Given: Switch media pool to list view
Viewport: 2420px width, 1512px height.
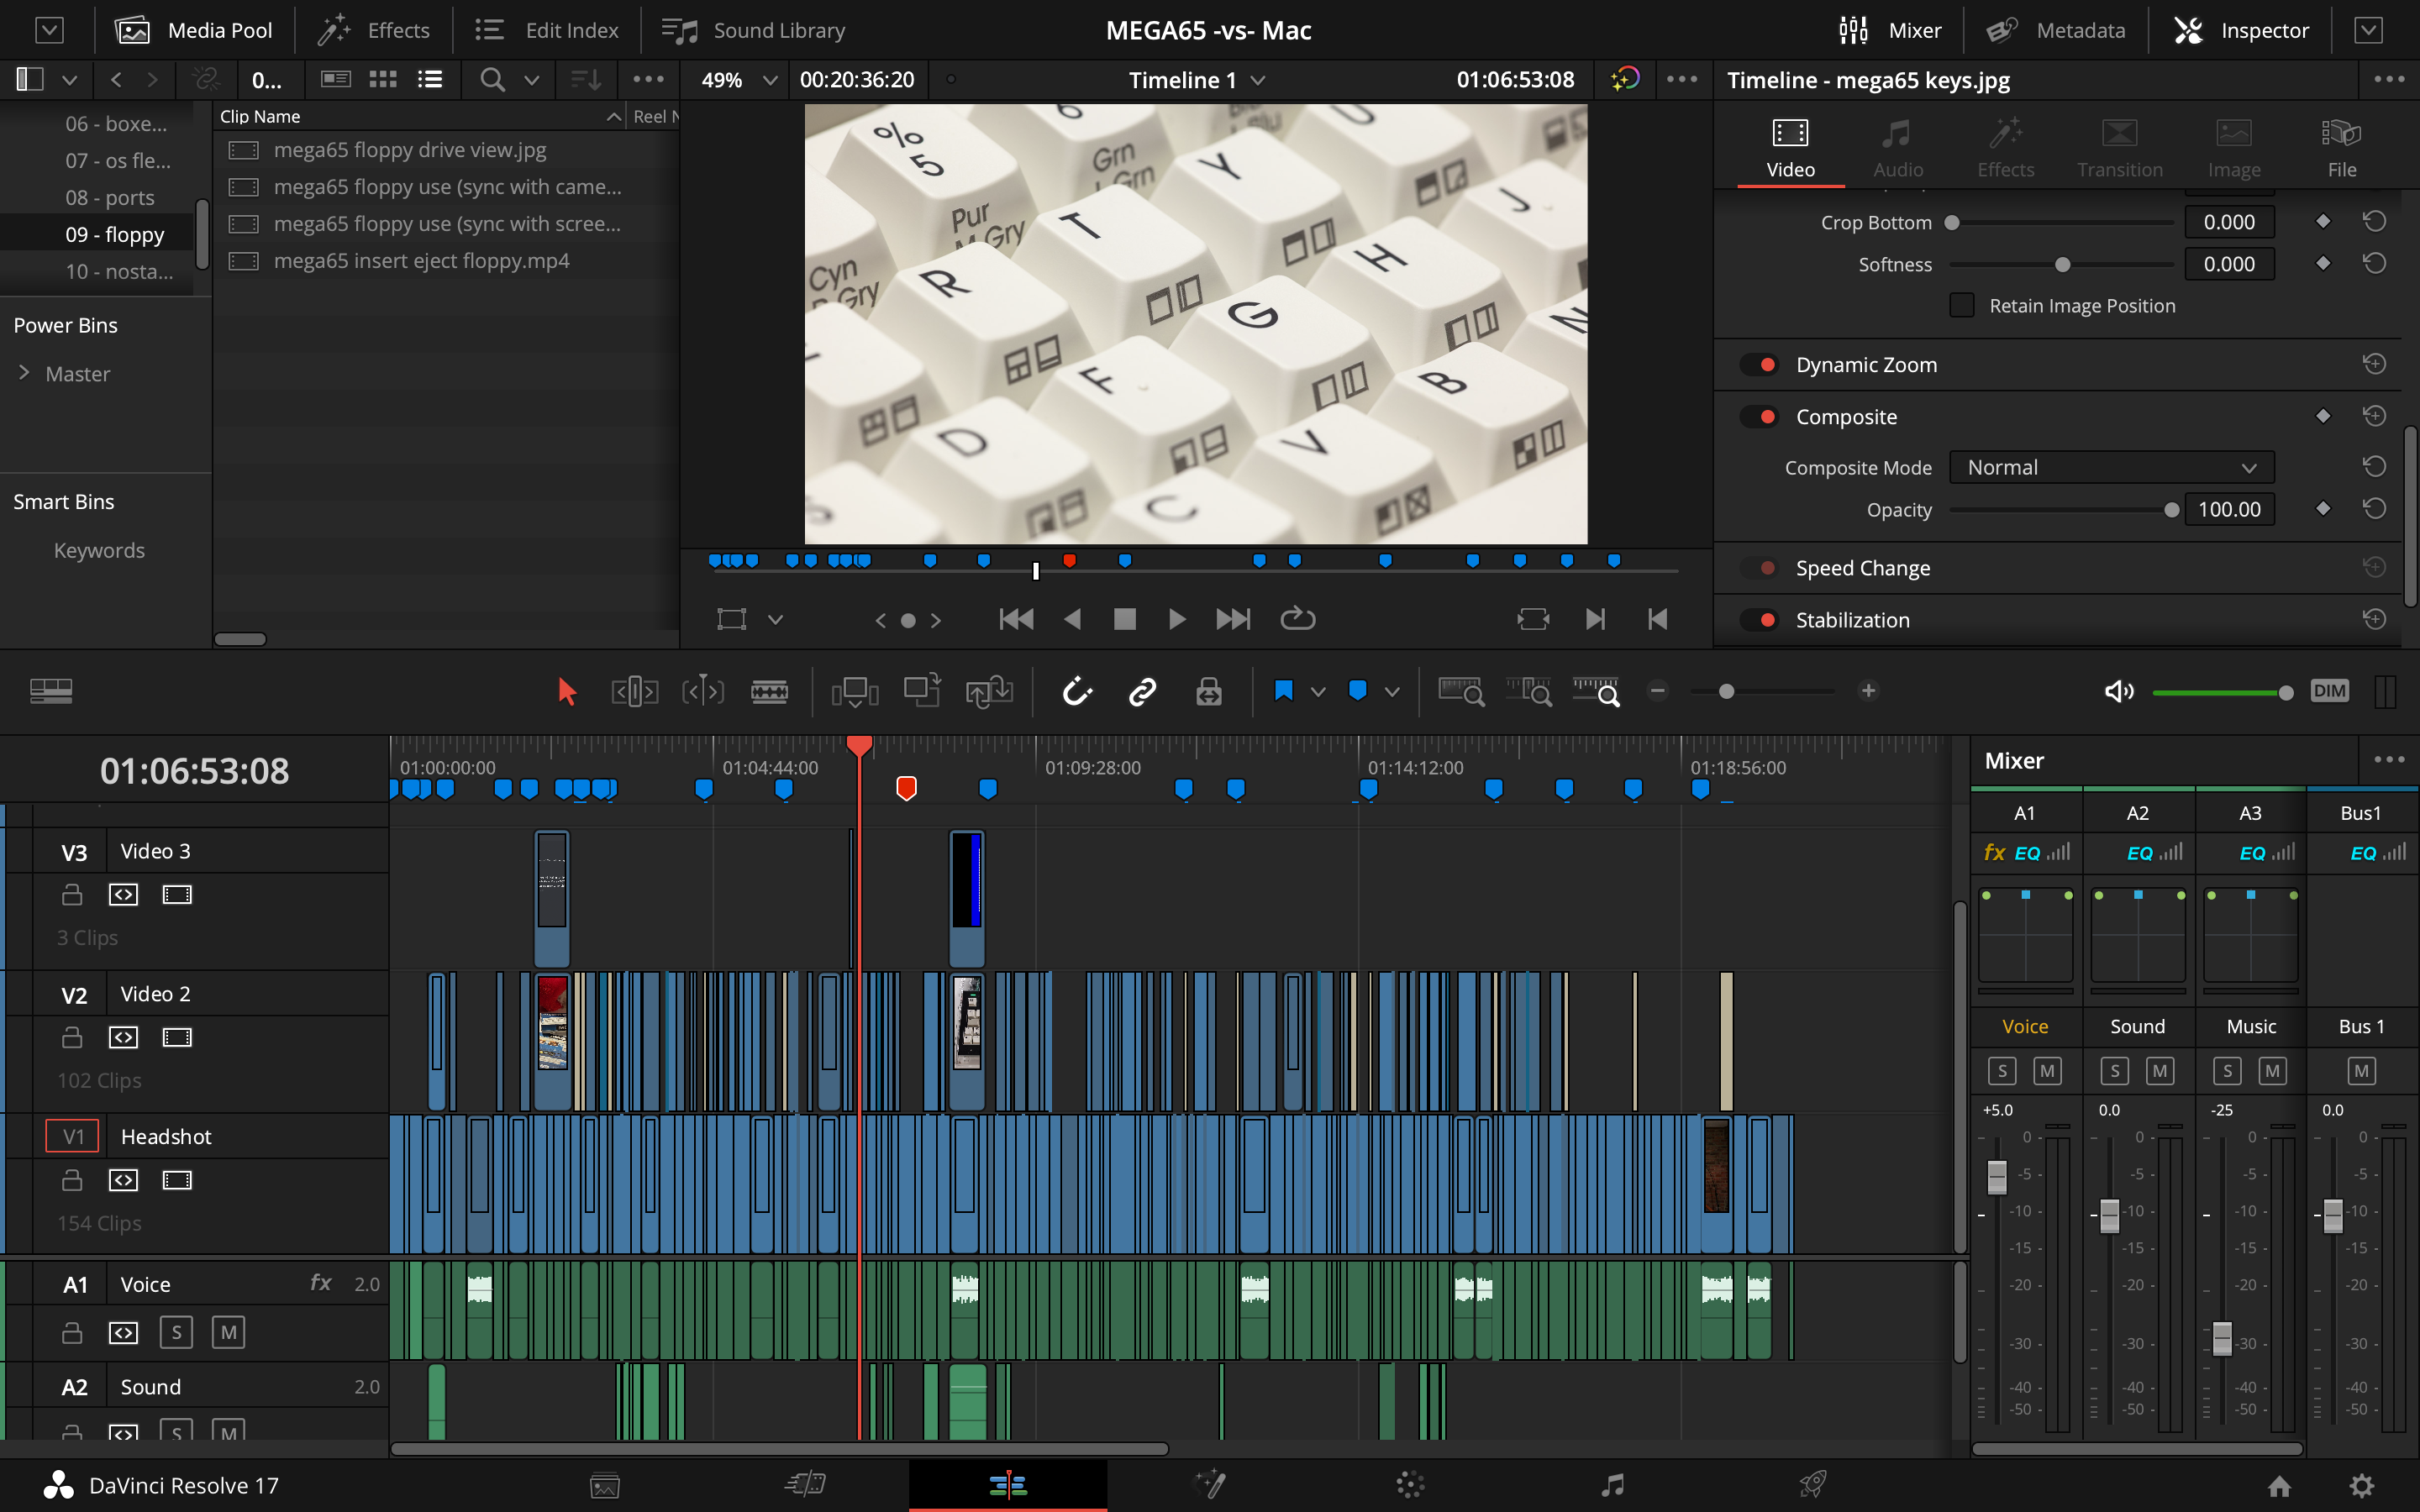Looking at the screenshot, I should point(430,79).
